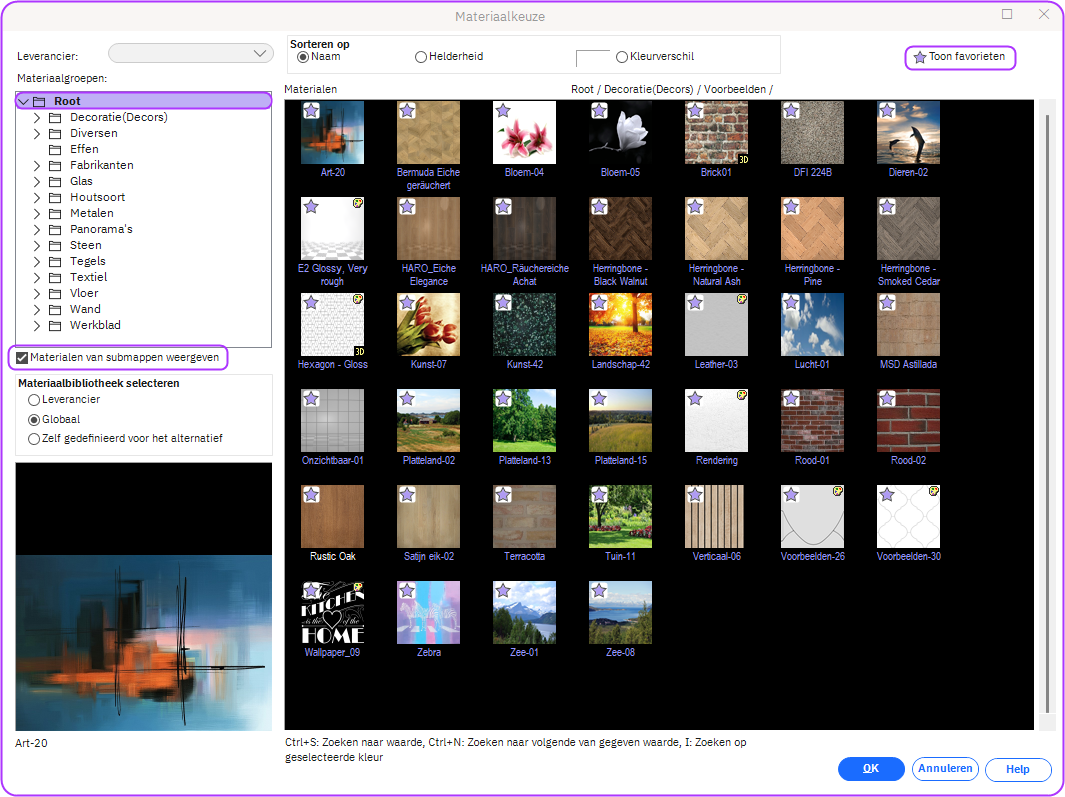
Task: Click the folder icon next to Houtsoort
Action: click(x=56, y=197)
